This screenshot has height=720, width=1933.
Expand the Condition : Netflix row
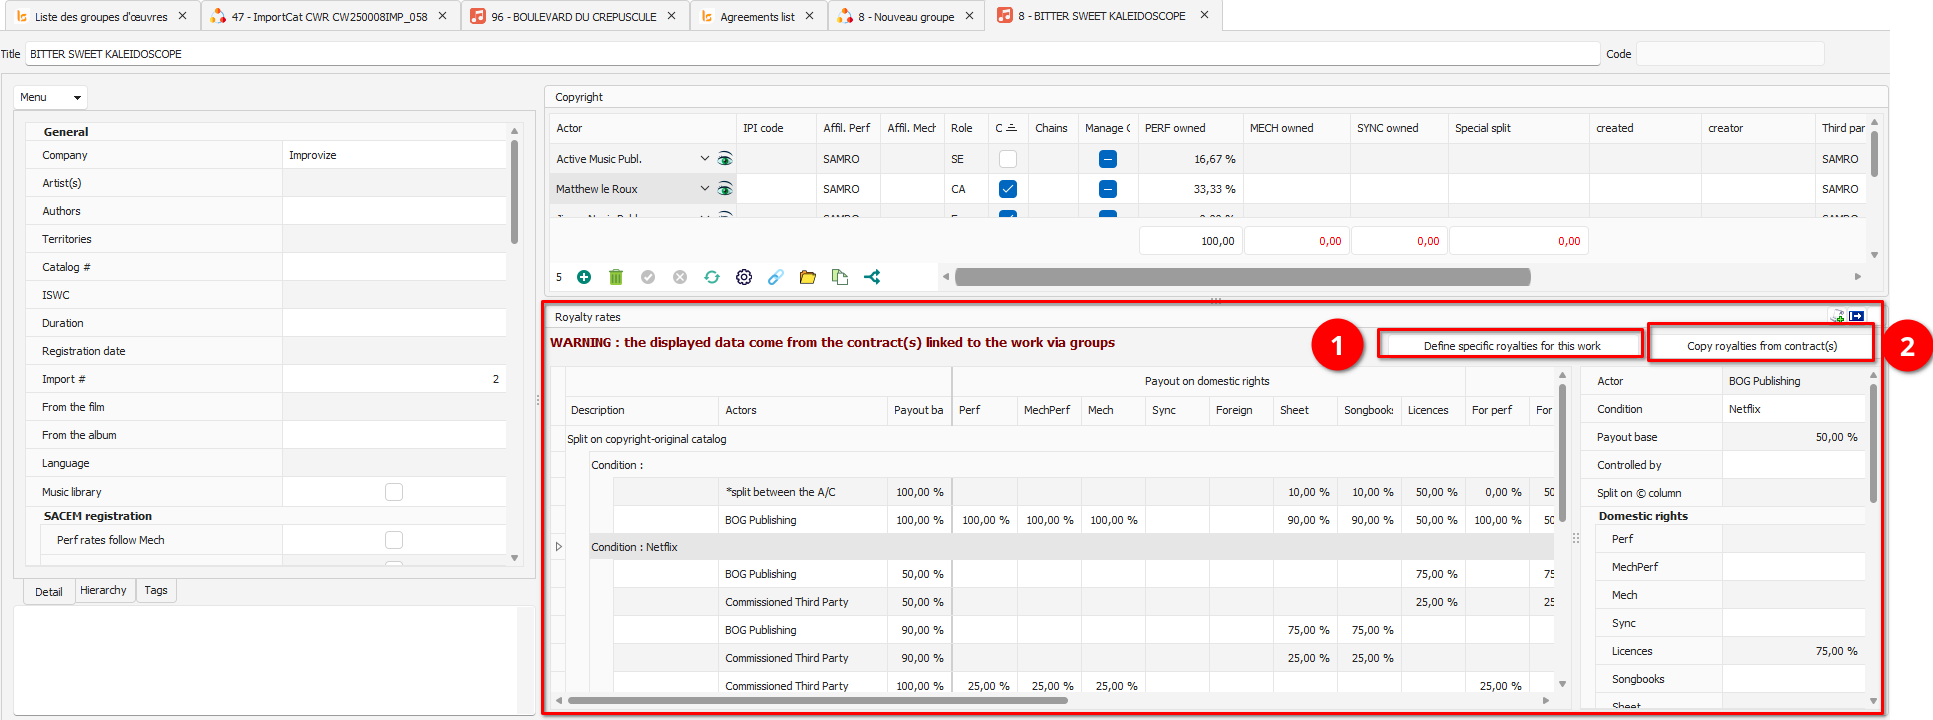coord(559,547)
